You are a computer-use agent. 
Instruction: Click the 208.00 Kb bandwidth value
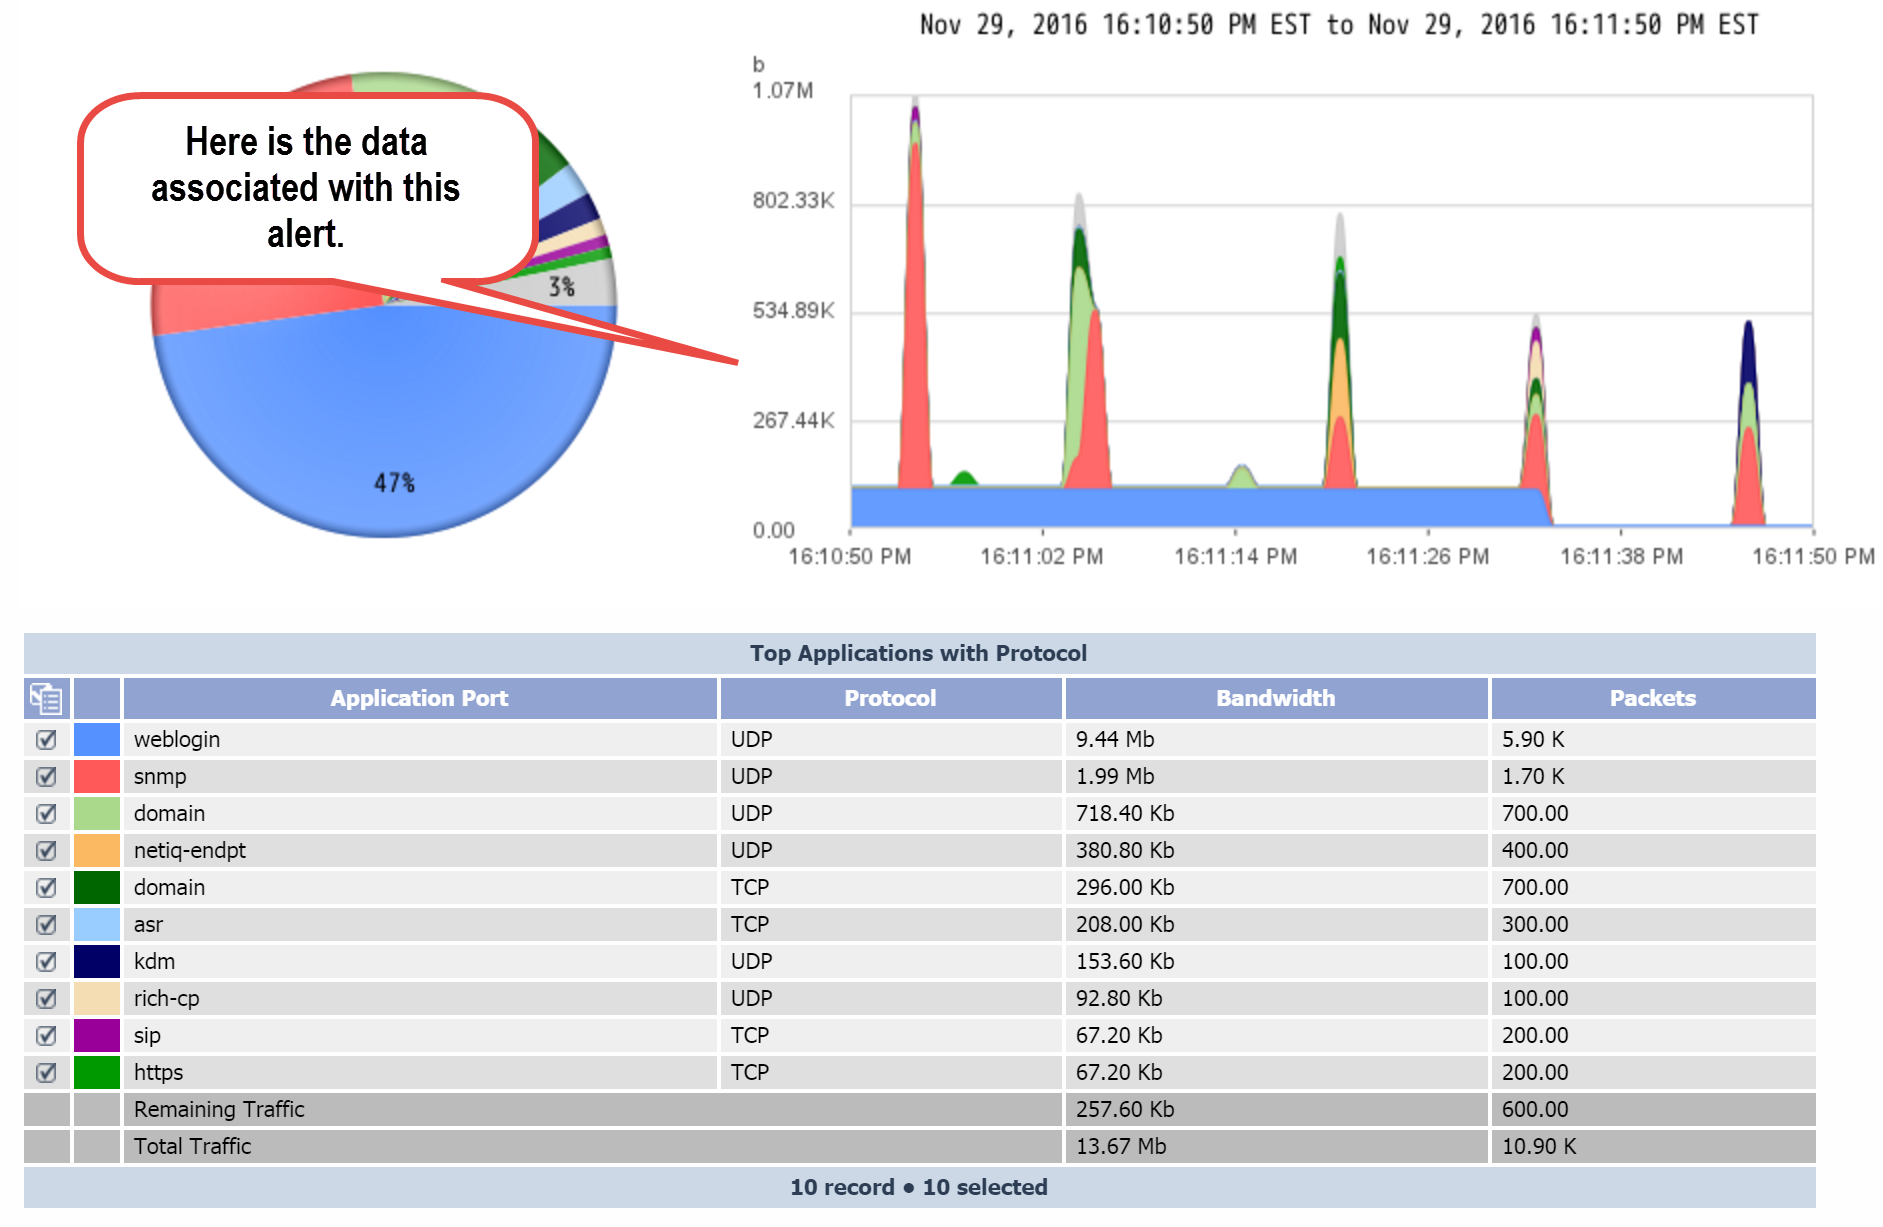pos(1125,924)
